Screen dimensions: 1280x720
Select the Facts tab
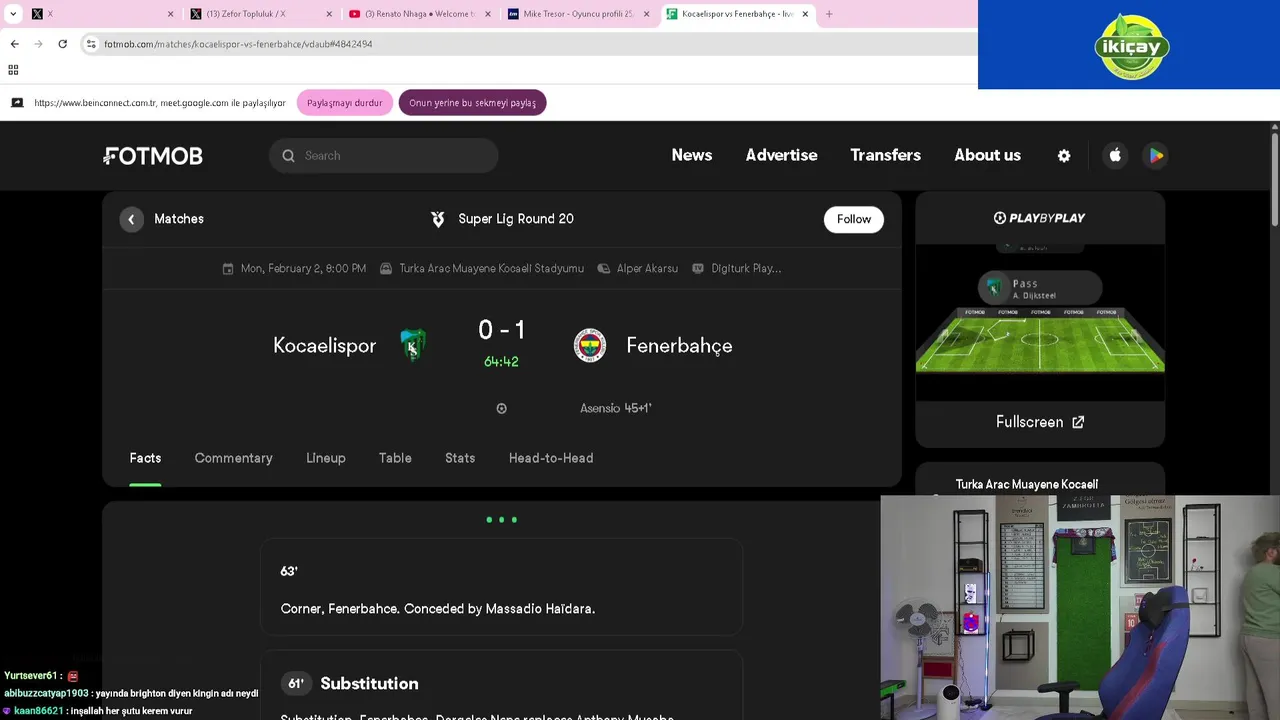tap(145, 458)
